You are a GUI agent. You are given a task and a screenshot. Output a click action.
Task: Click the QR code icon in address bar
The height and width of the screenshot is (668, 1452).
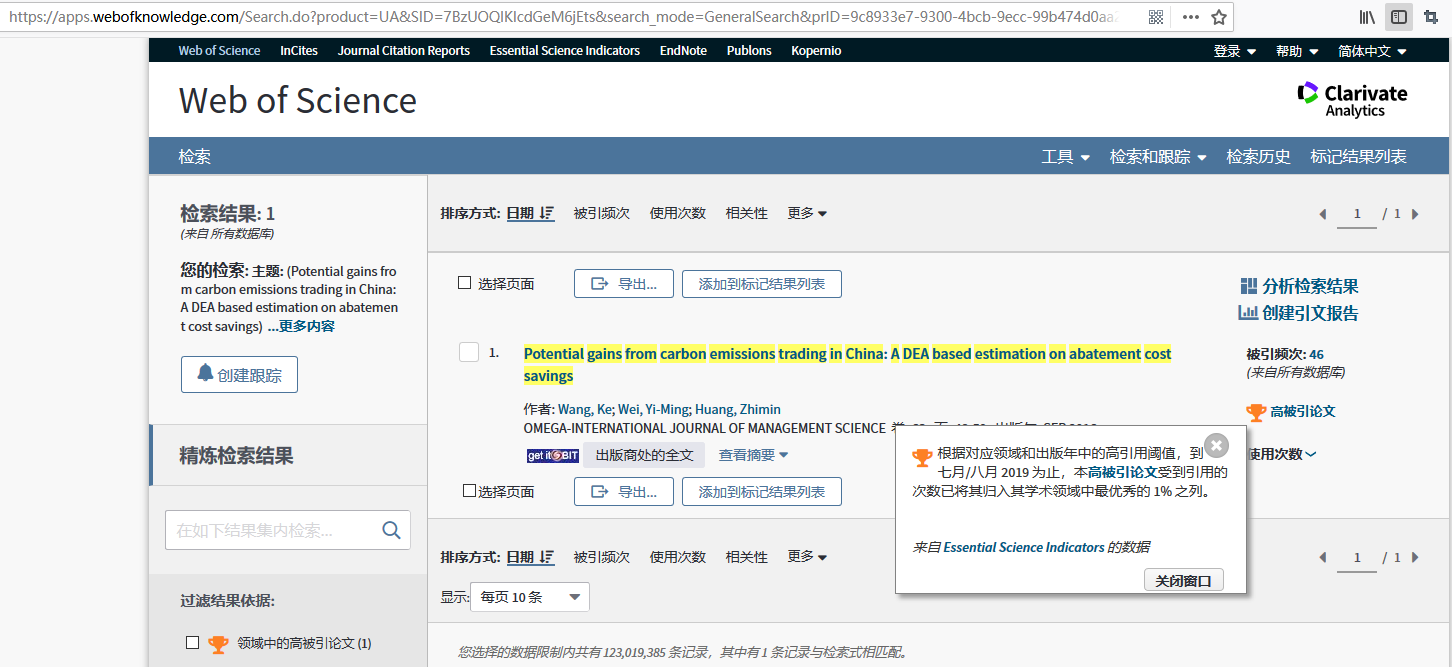1156,17
